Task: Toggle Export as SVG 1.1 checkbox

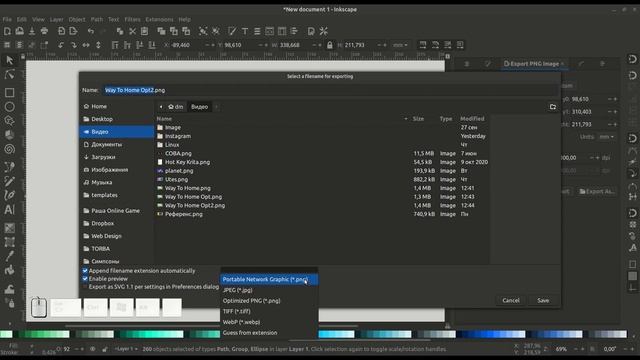Action: pos(85,287)
